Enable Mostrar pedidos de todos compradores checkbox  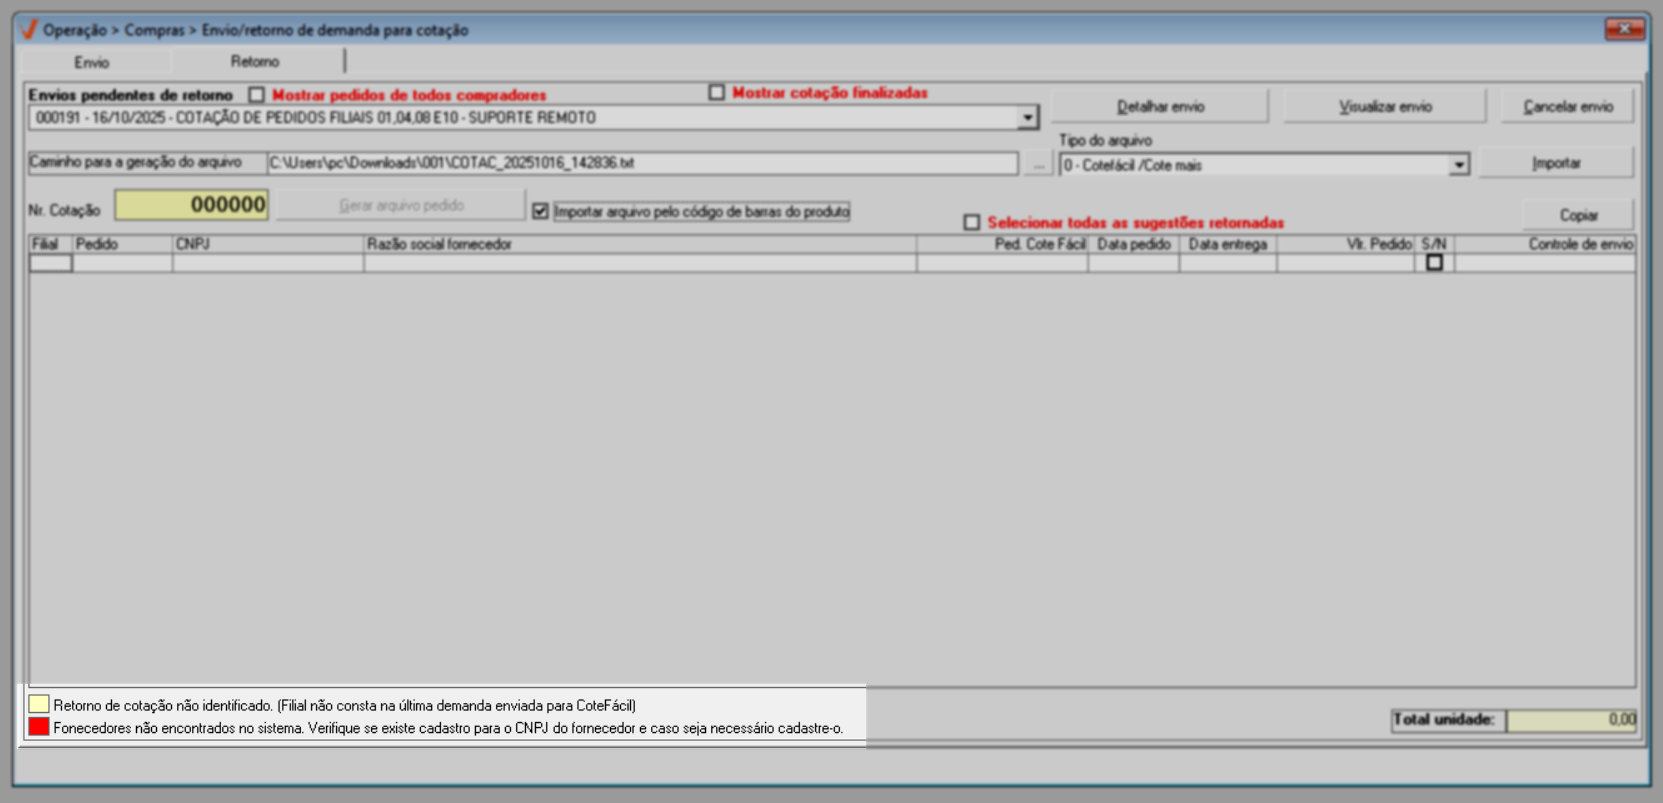click(x=257, y=95)
